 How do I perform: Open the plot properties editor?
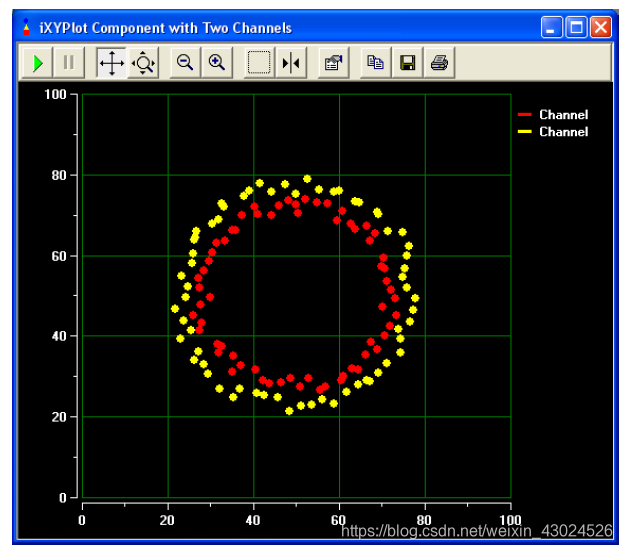(333, 63)
